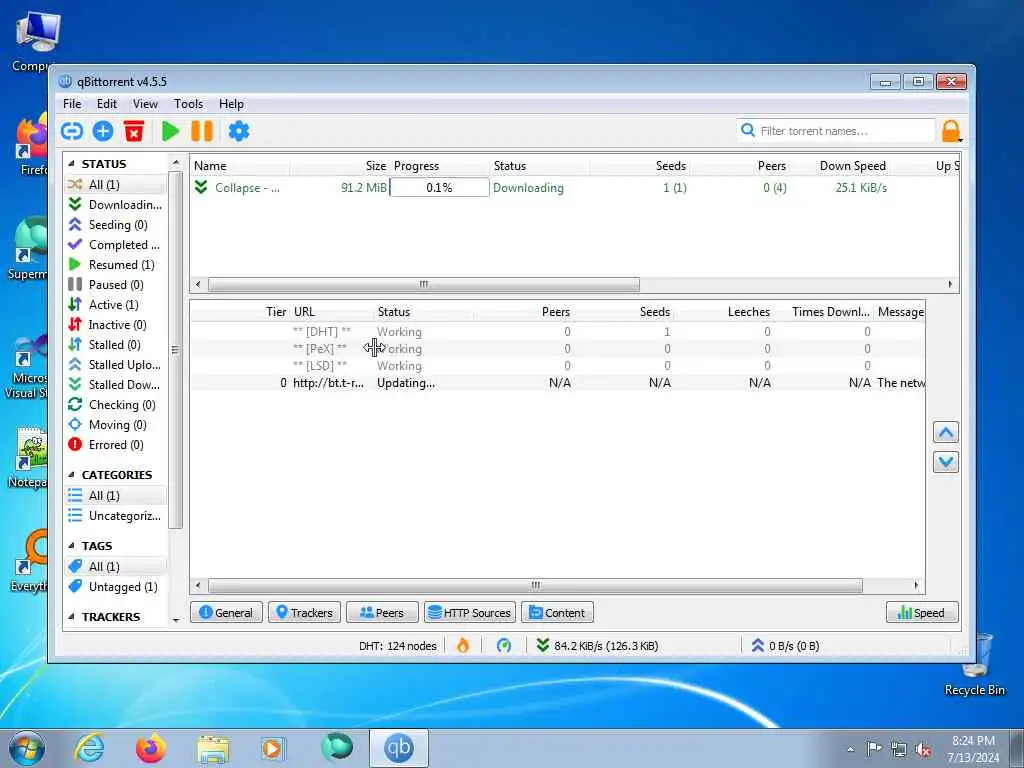Image resolution: width=1024 pixels, height=768 pixels.
Task: Open the Help menu
Action: [x=231, y=104]
